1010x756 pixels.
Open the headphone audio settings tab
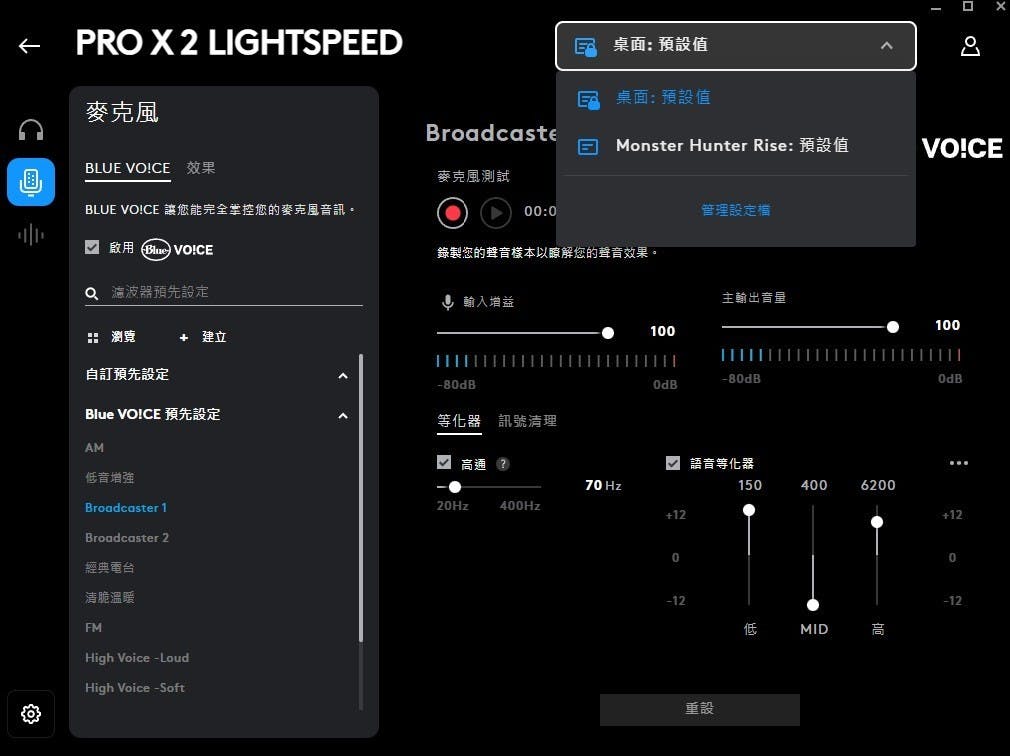[x=31, y=130]
